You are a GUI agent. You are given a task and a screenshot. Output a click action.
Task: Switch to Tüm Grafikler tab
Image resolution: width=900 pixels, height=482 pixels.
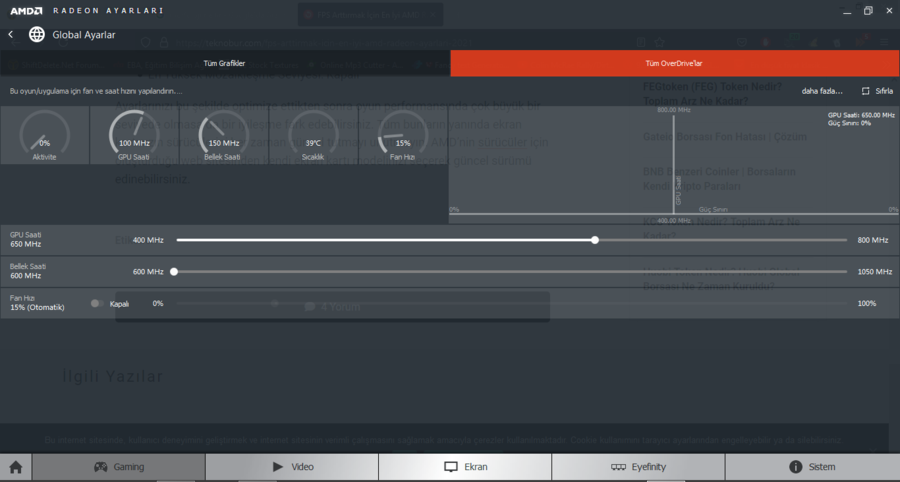coord(224,63)
